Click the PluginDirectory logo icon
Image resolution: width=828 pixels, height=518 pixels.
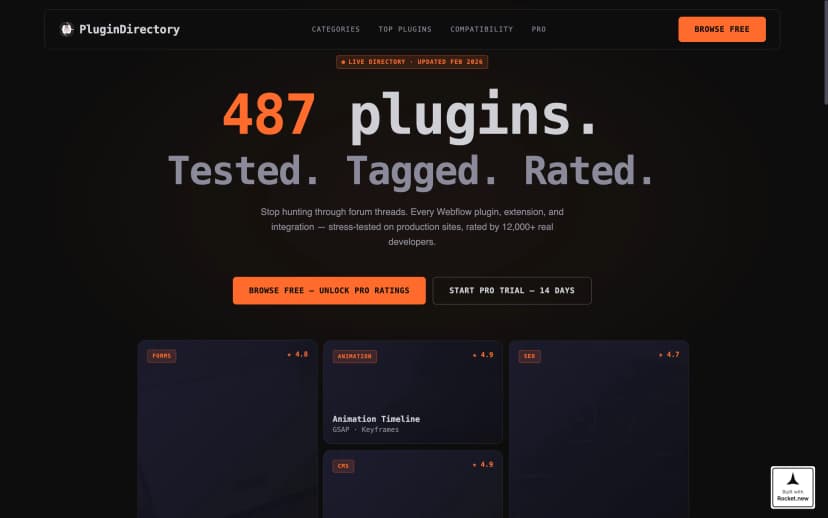coord(67,29)
